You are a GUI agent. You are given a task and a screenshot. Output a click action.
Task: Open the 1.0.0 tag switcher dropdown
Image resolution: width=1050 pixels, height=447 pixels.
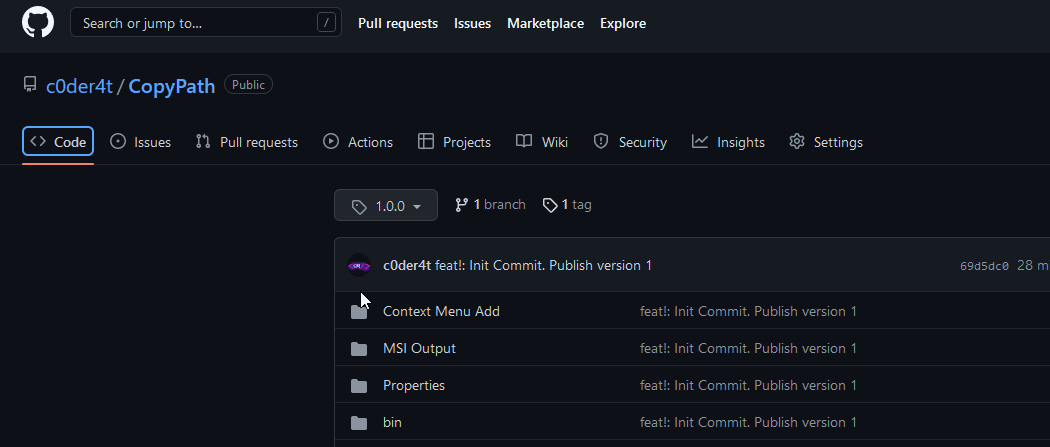(x=386, y=206)
